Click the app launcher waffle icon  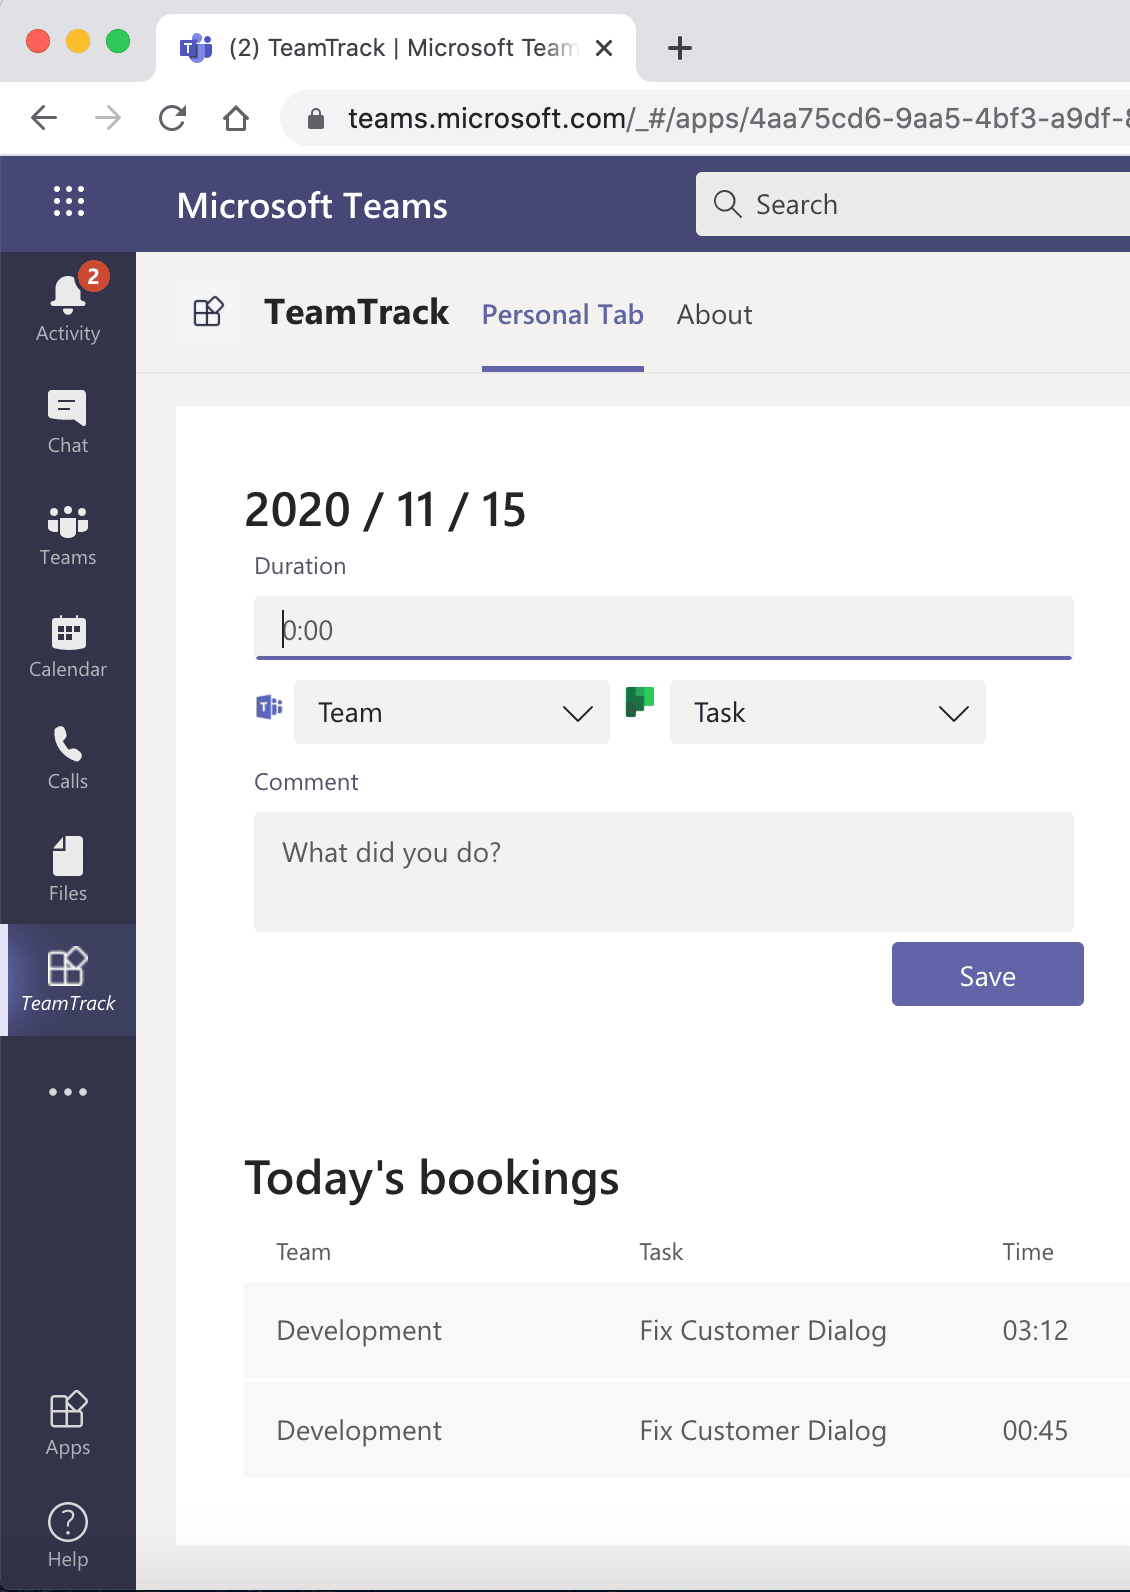68,202
